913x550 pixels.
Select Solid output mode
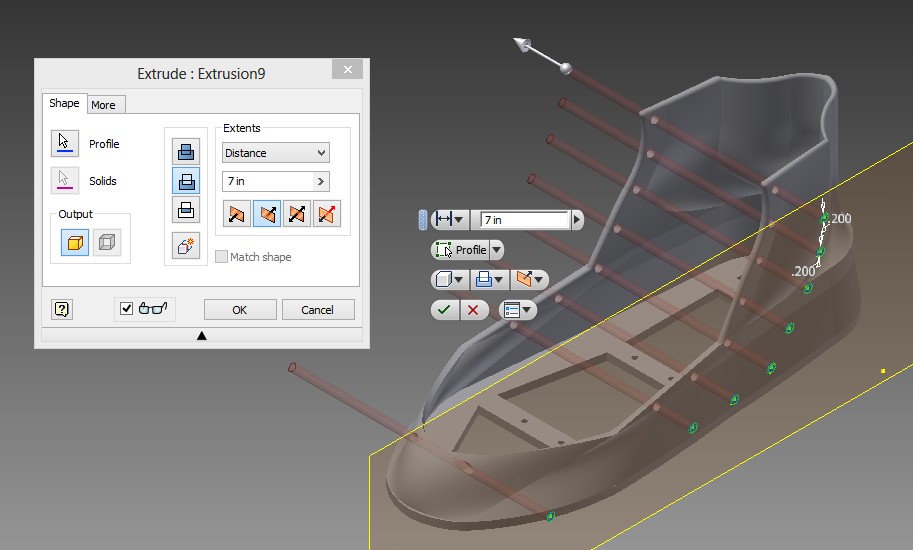tap(75, 243)
